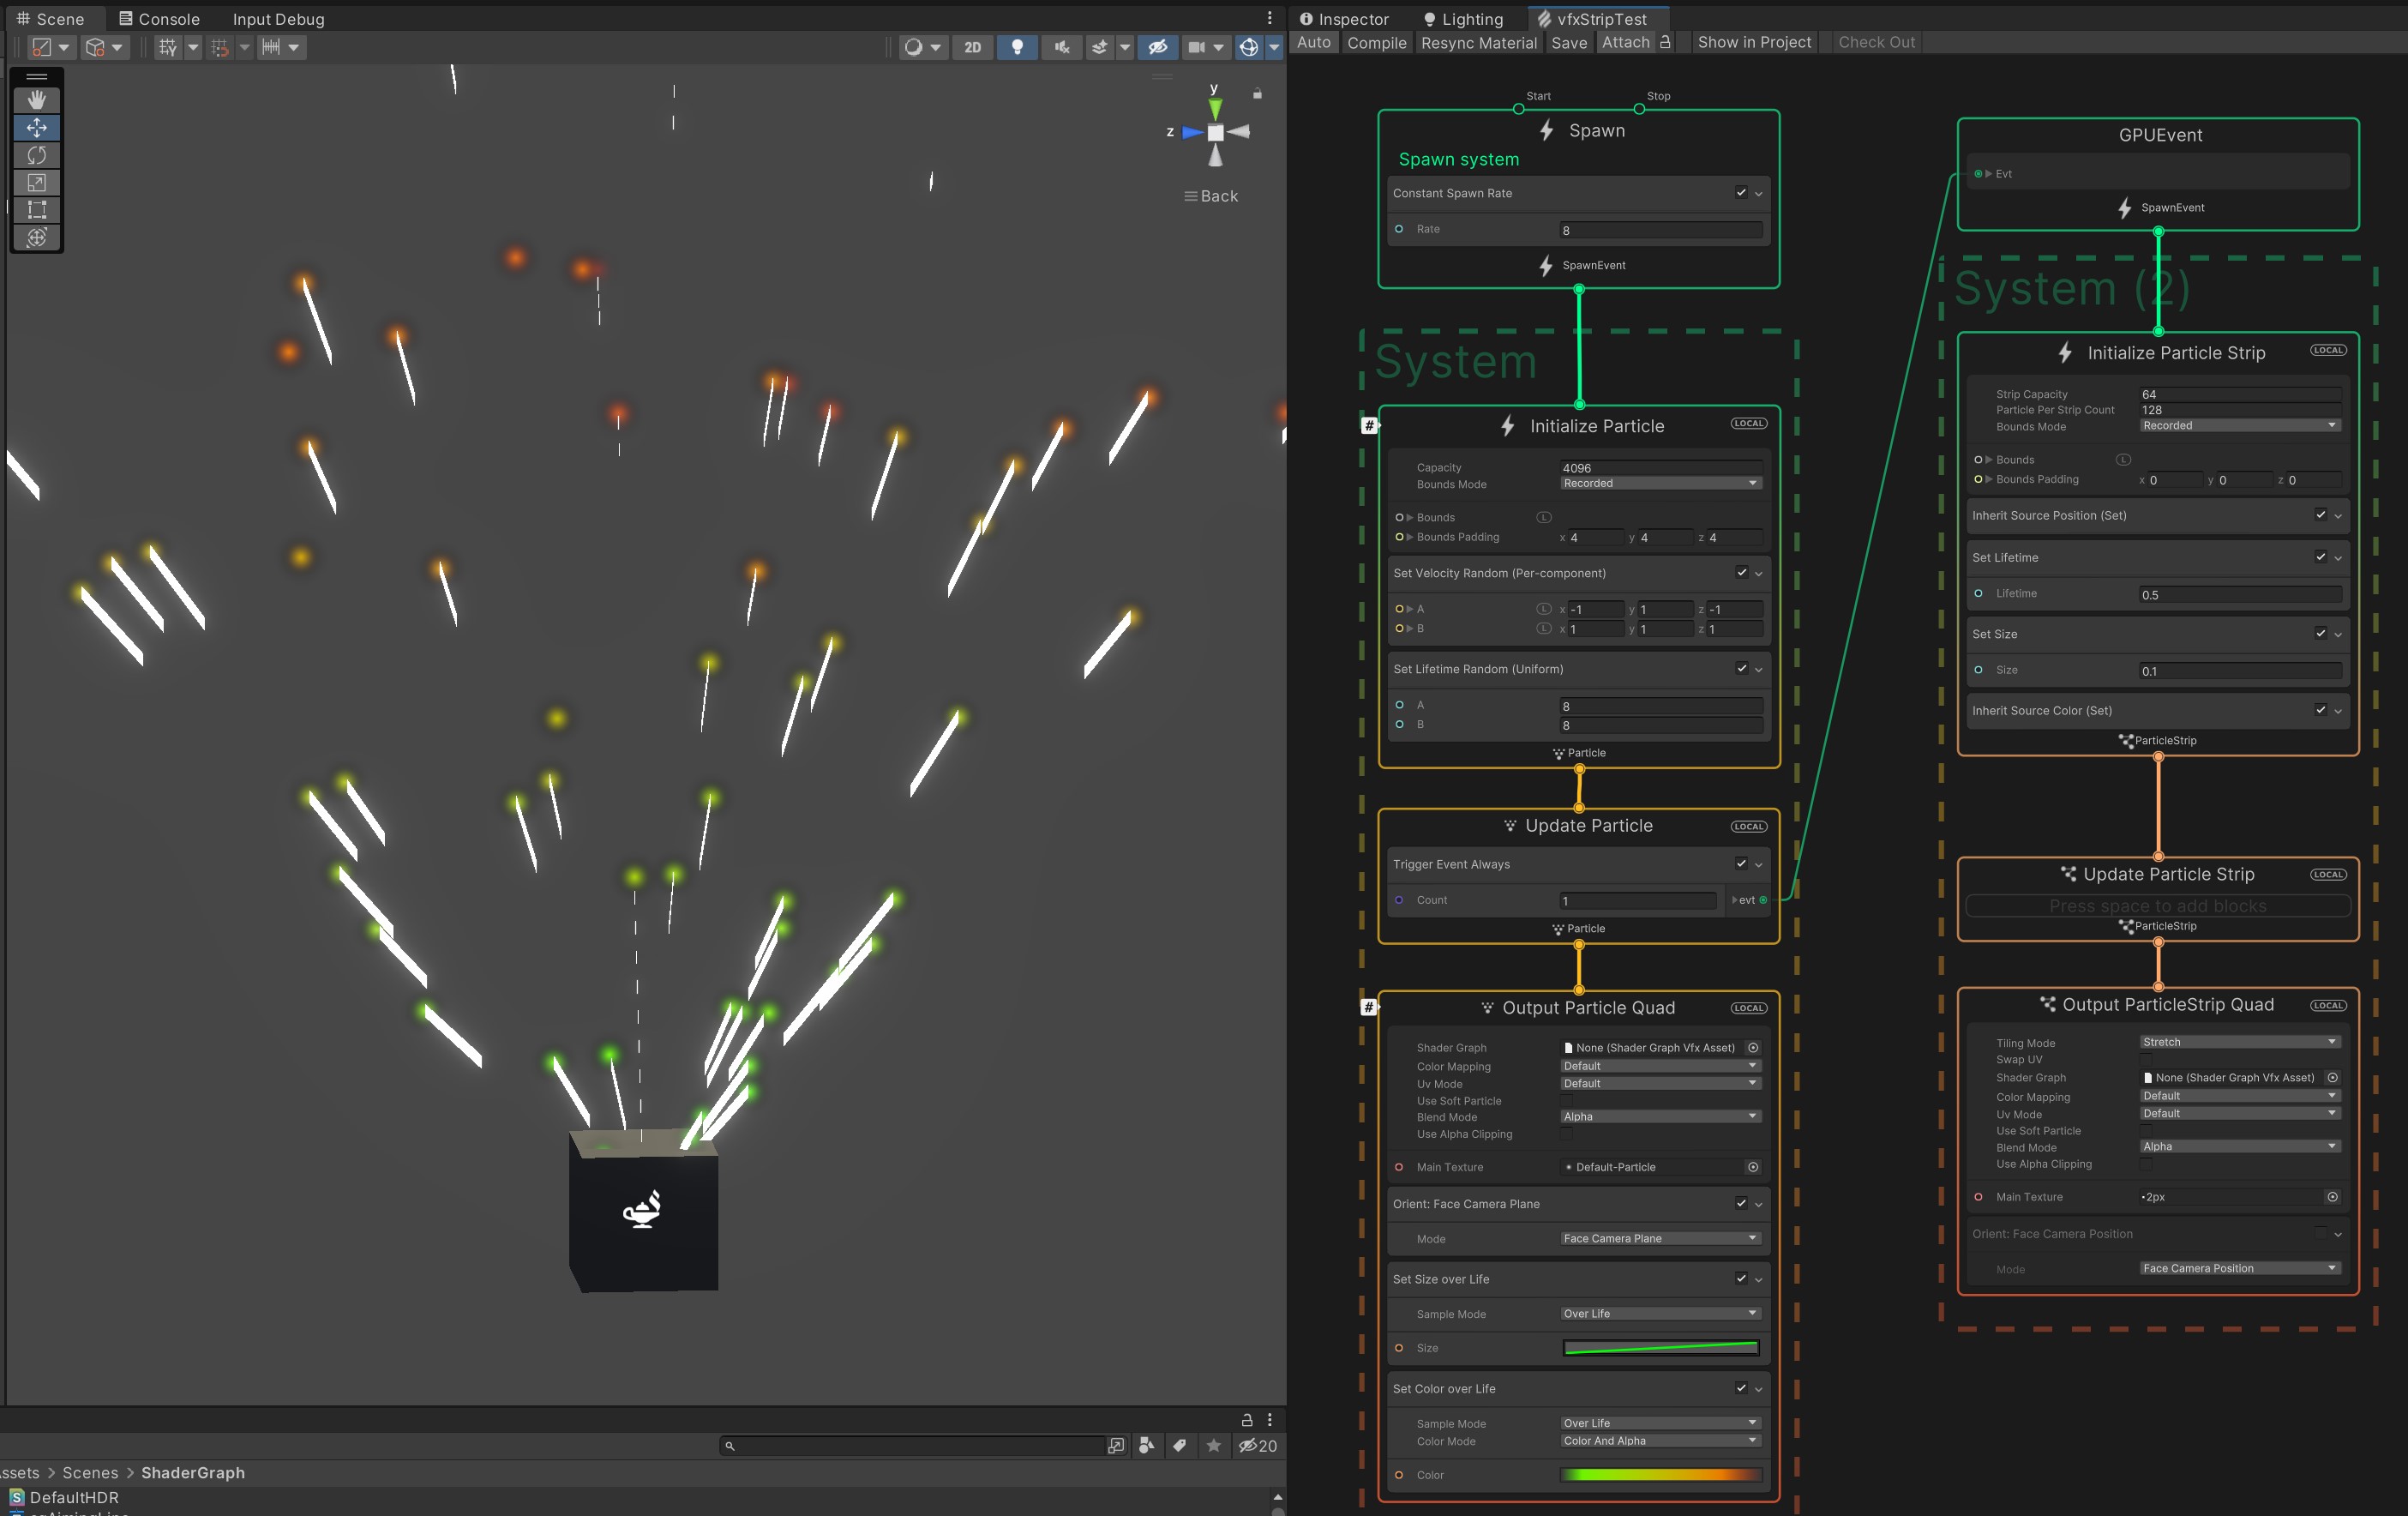Click the Compile button
The image size is (2408, 1516).
pos(1376,42)
